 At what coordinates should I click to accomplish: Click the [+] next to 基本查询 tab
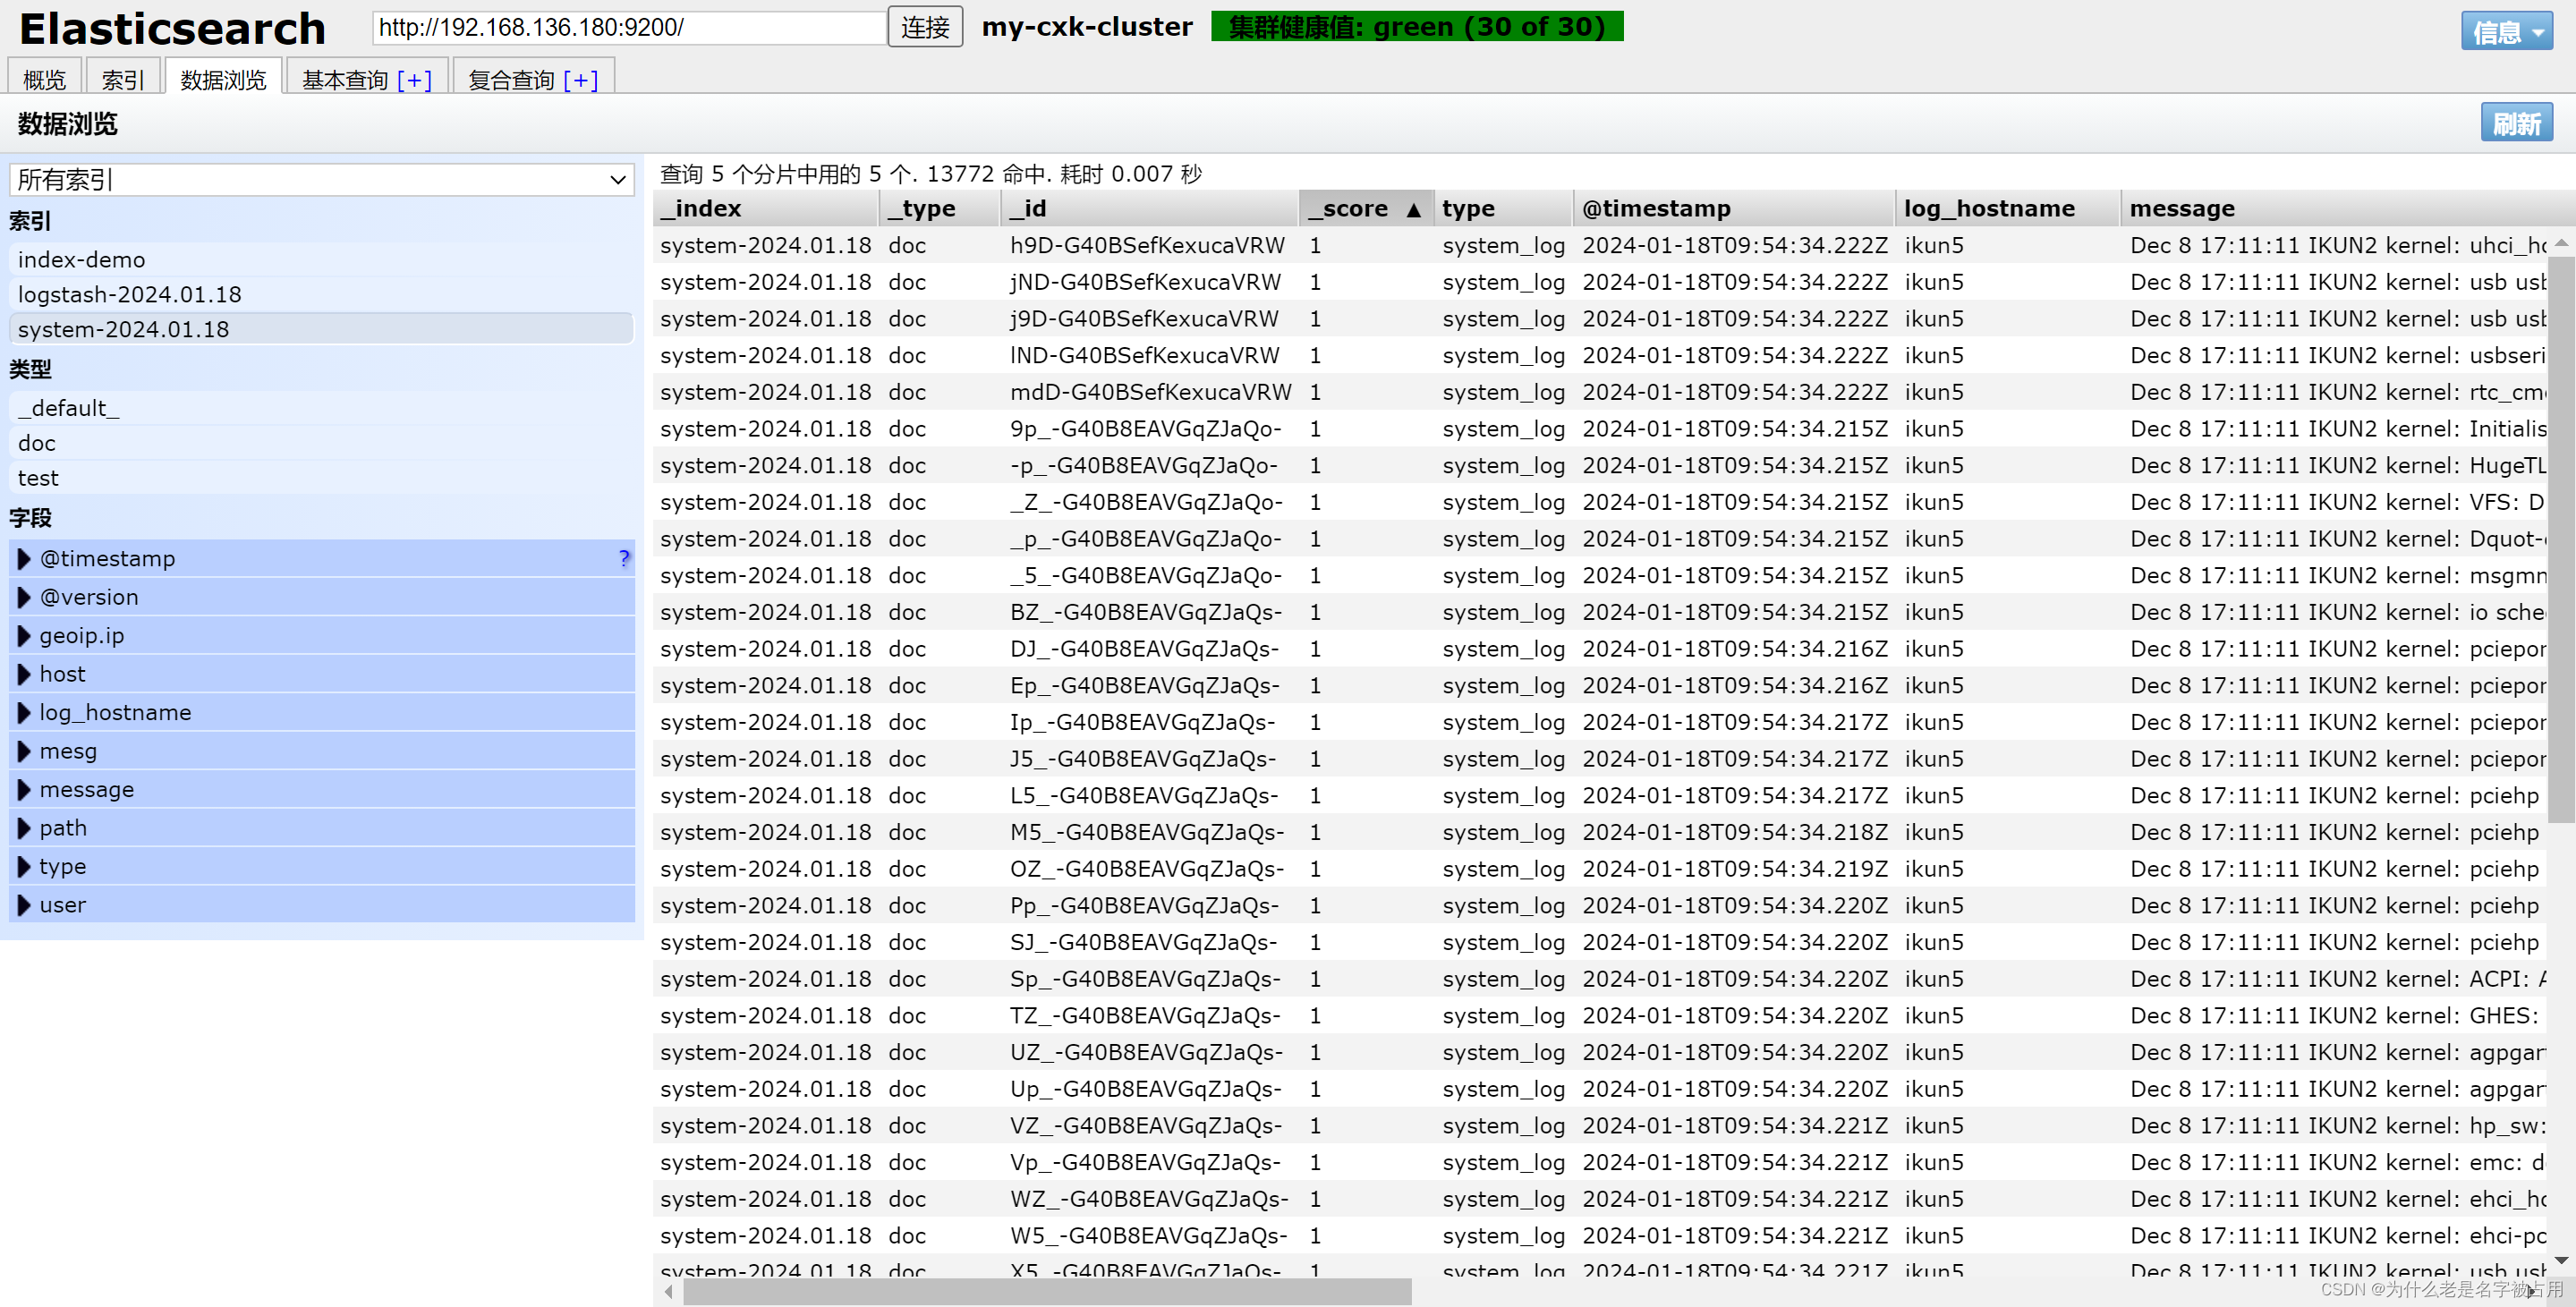point(414,80)
